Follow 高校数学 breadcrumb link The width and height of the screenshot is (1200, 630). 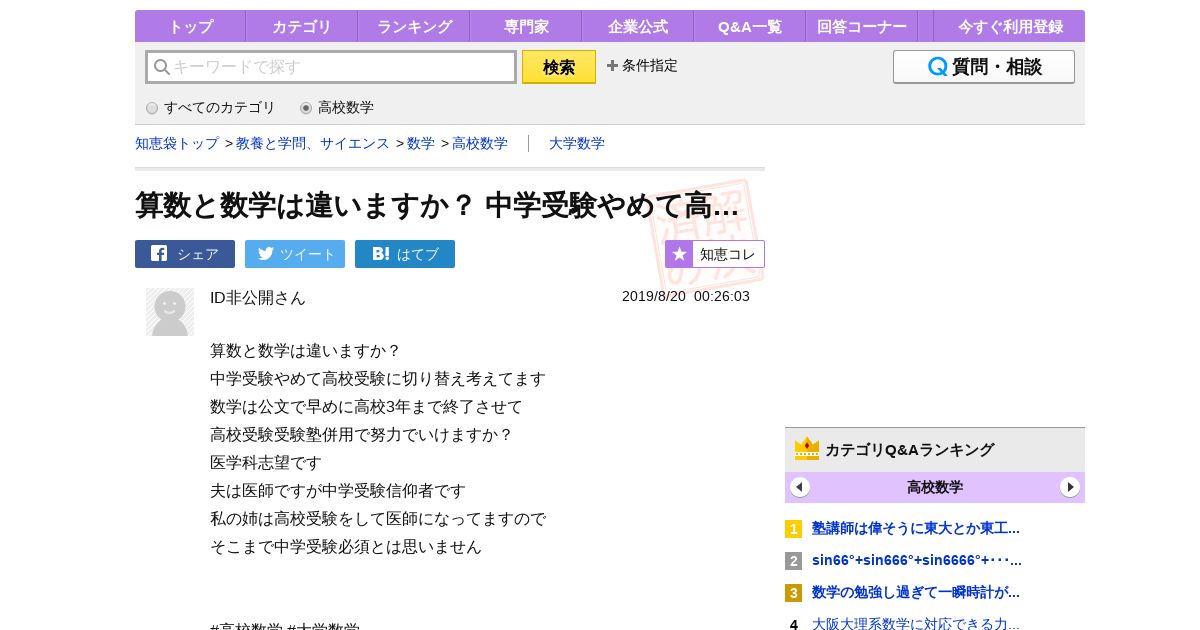[x=480, y=143]
